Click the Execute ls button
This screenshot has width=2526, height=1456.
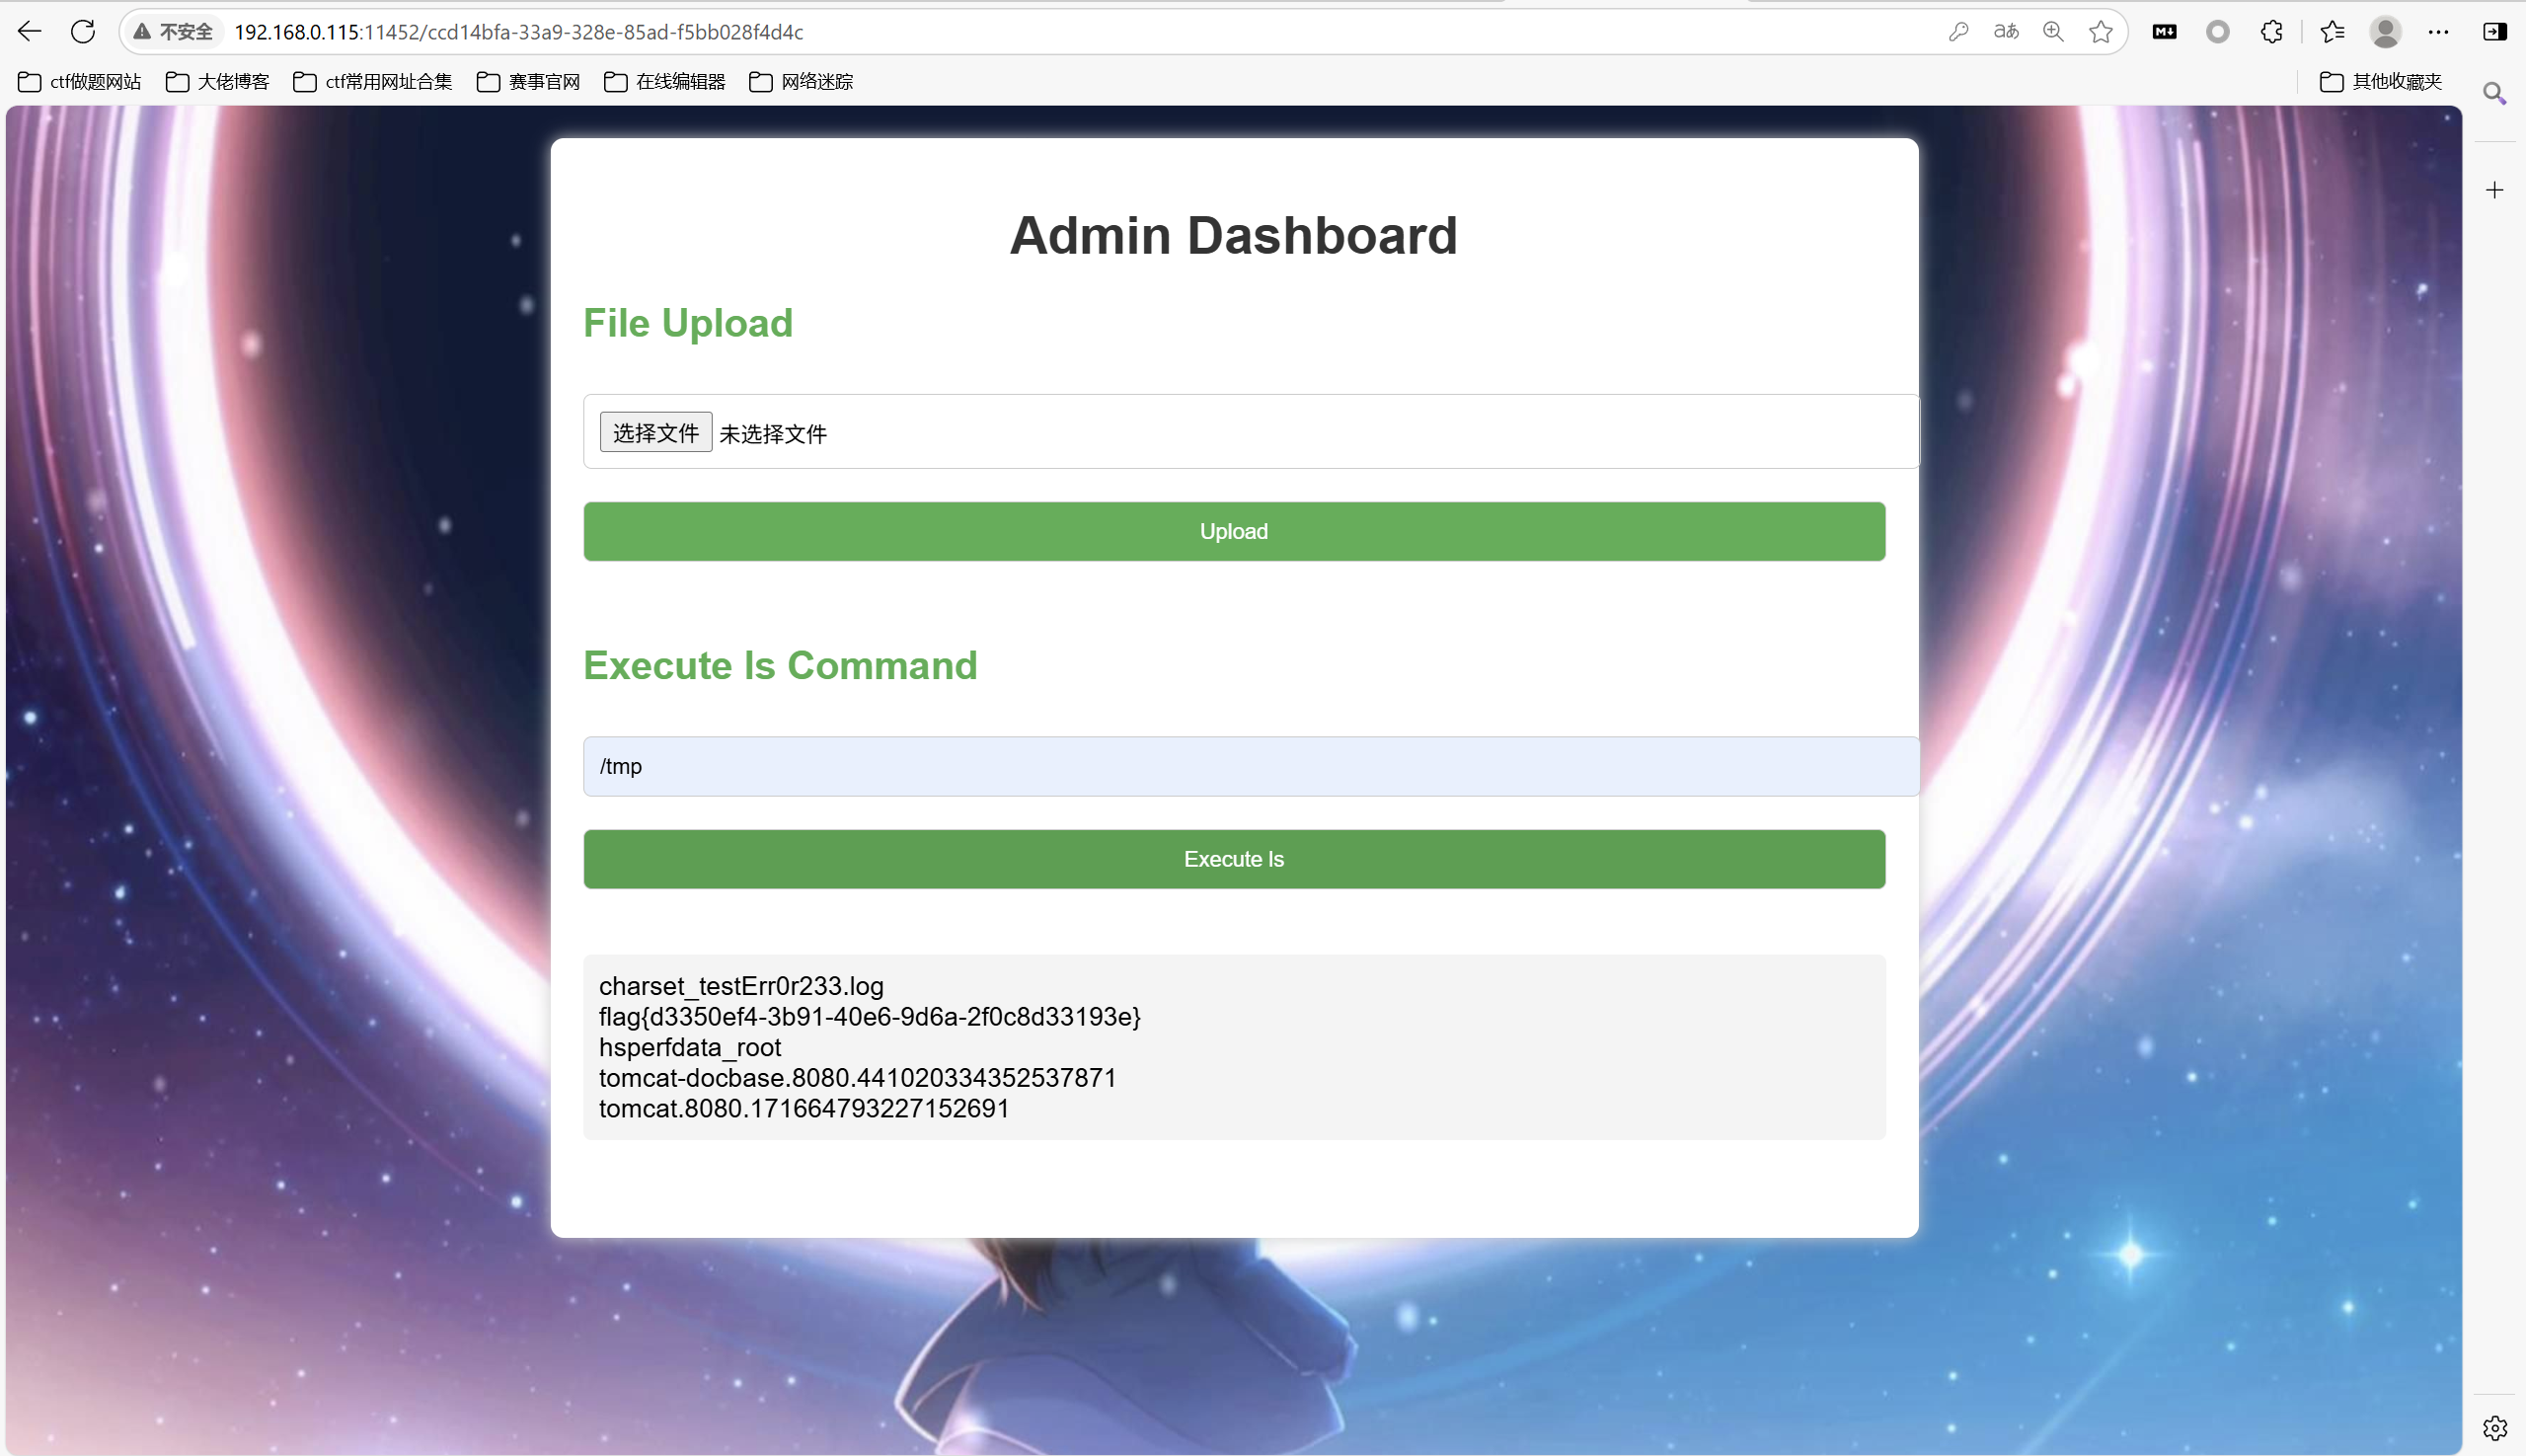point(1234,859)
